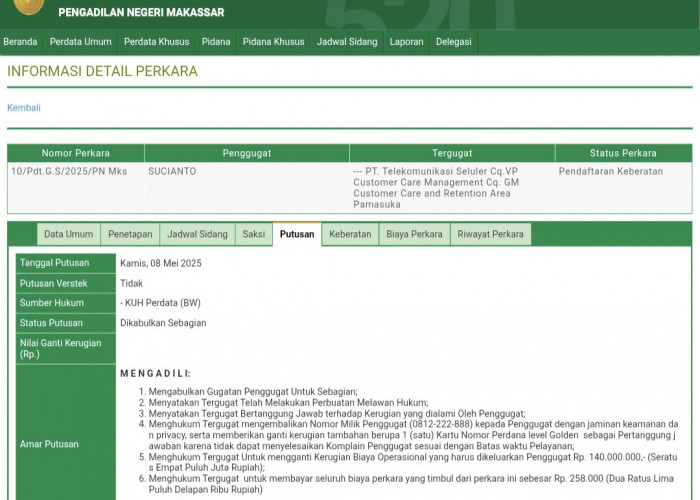
Task: Switch to the Riwayat Perkara tab
Action: pos(491,234)
